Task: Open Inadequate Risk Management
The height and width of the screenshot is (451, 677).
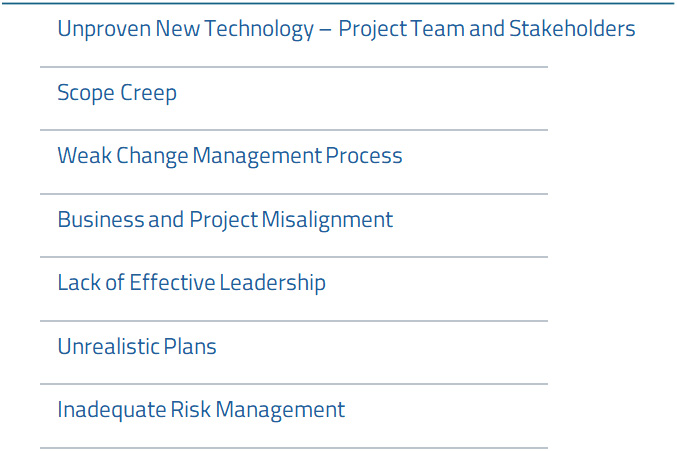Action: coord(201,410)
